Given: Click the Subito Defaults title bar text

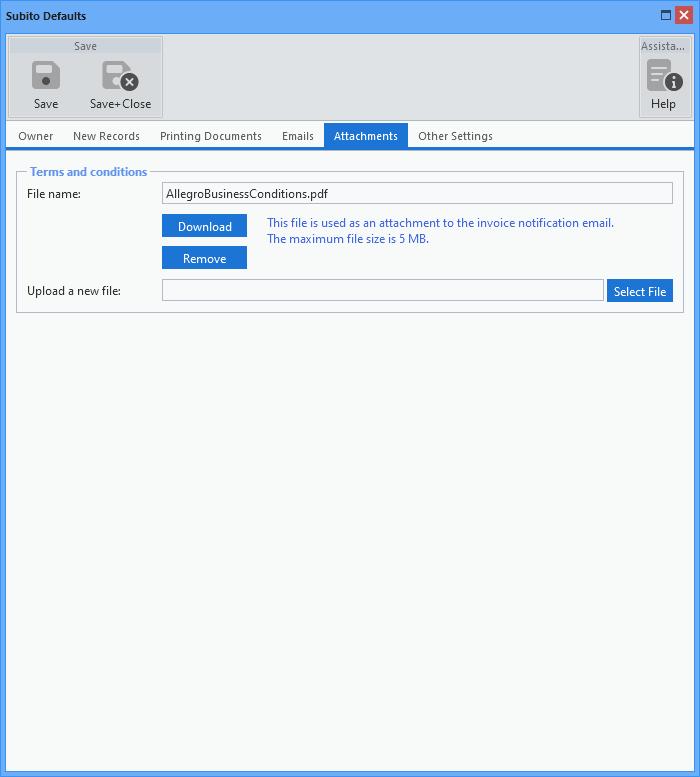Looking at the screenshot, I should pyautogui.click(x=46, y=16).
